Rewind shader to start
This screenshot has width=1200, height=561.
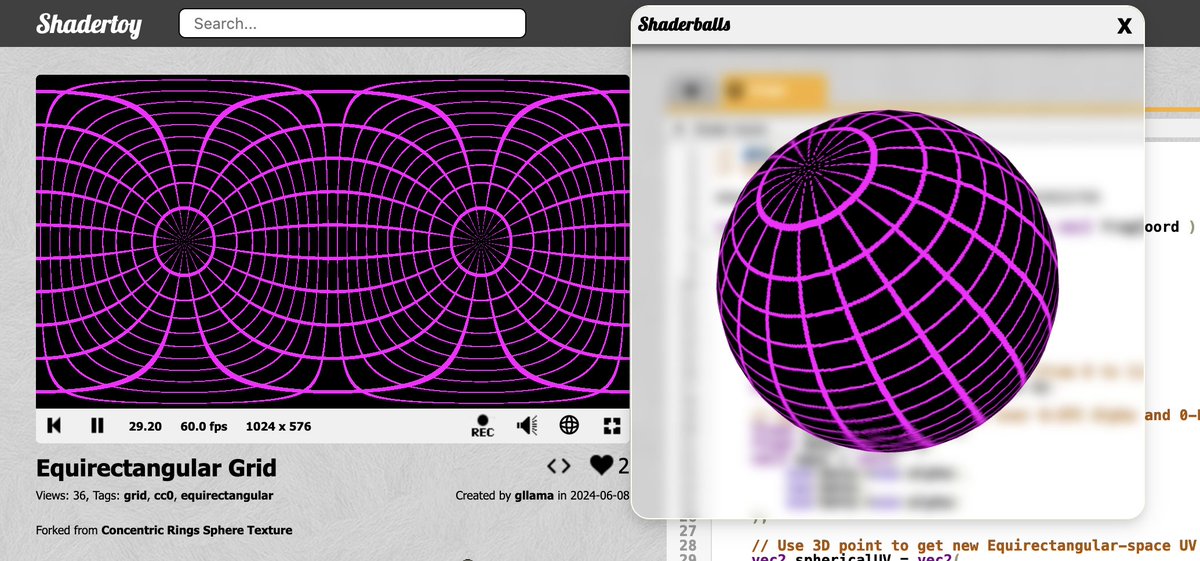point(54,426)
